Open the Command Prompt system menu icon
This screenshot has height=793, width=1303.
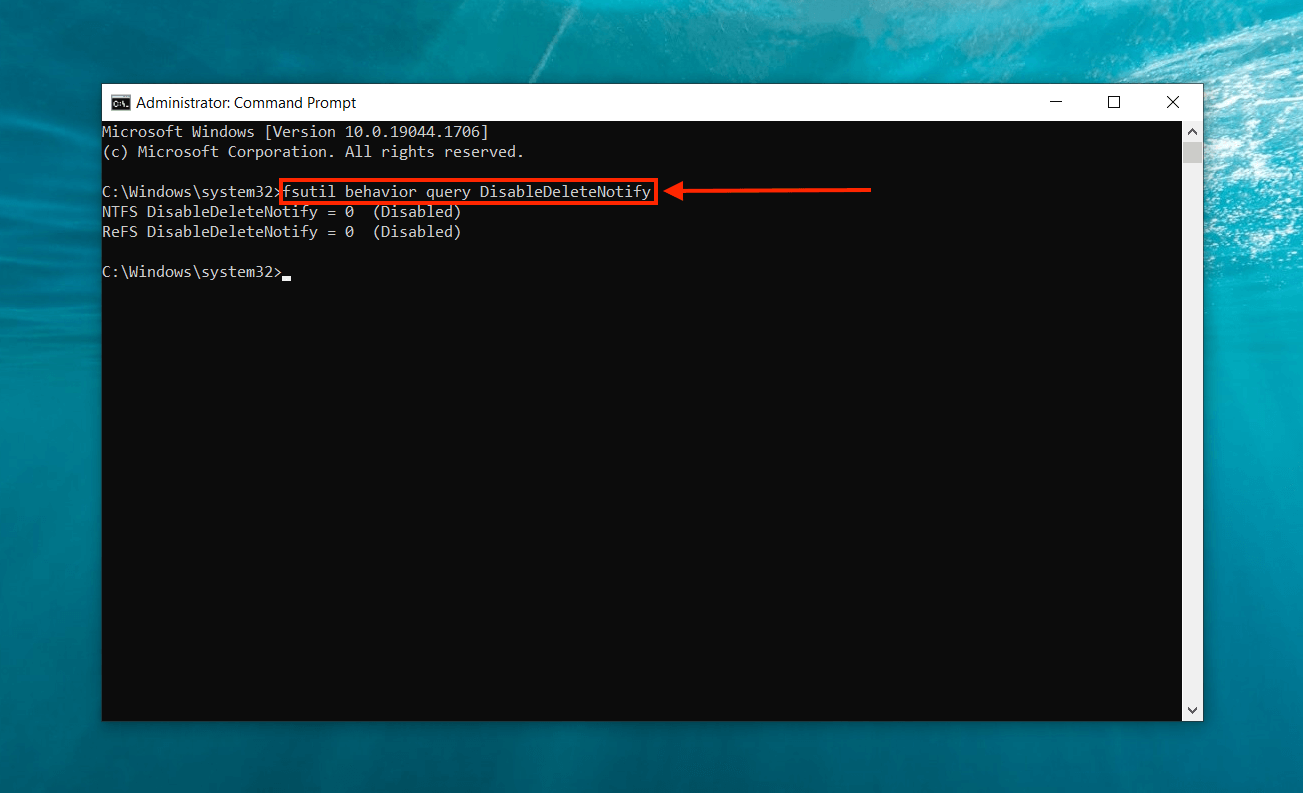[120, 103]
